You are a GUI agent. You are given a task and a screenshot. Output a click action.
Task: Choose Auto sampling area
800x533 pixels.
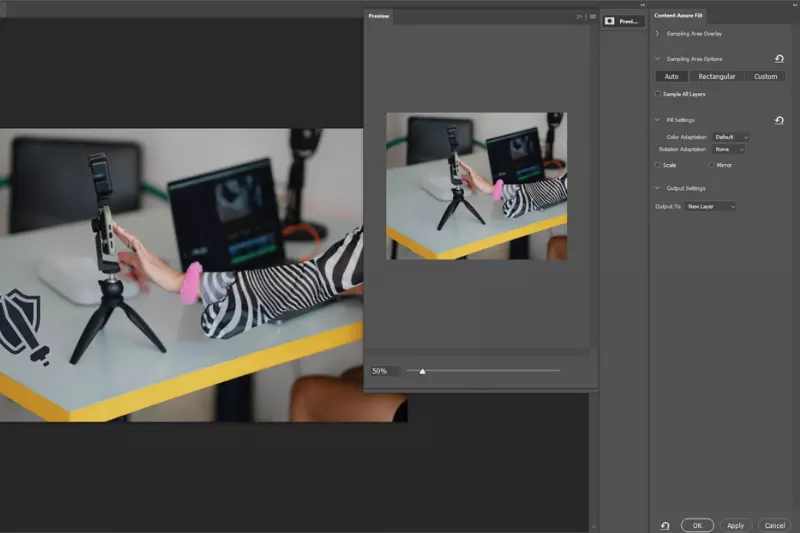[x=671, y=77]
